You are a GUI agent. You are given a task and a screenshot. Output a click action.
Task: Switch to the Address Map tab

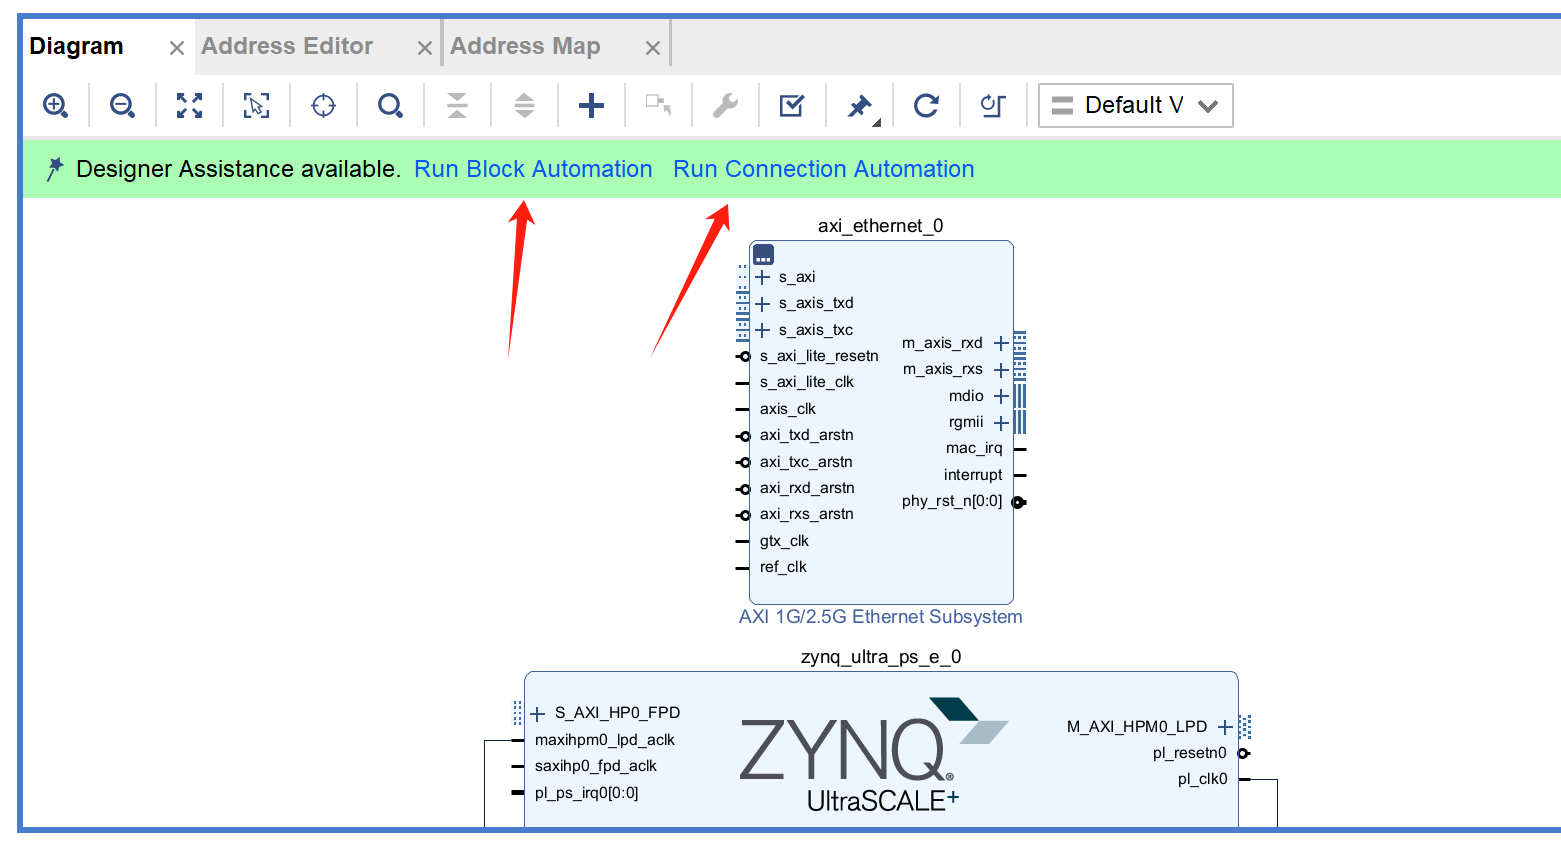[525, 46]
